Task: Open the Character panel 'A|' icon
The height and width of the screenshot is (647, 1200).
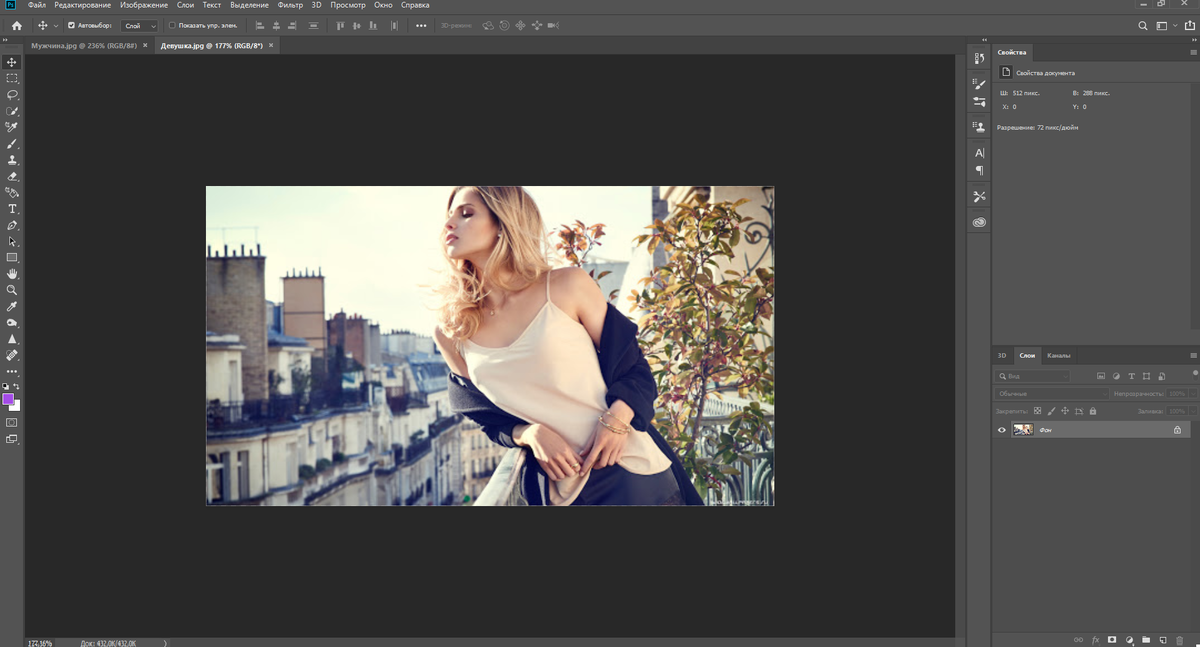Action: [979, 153]
